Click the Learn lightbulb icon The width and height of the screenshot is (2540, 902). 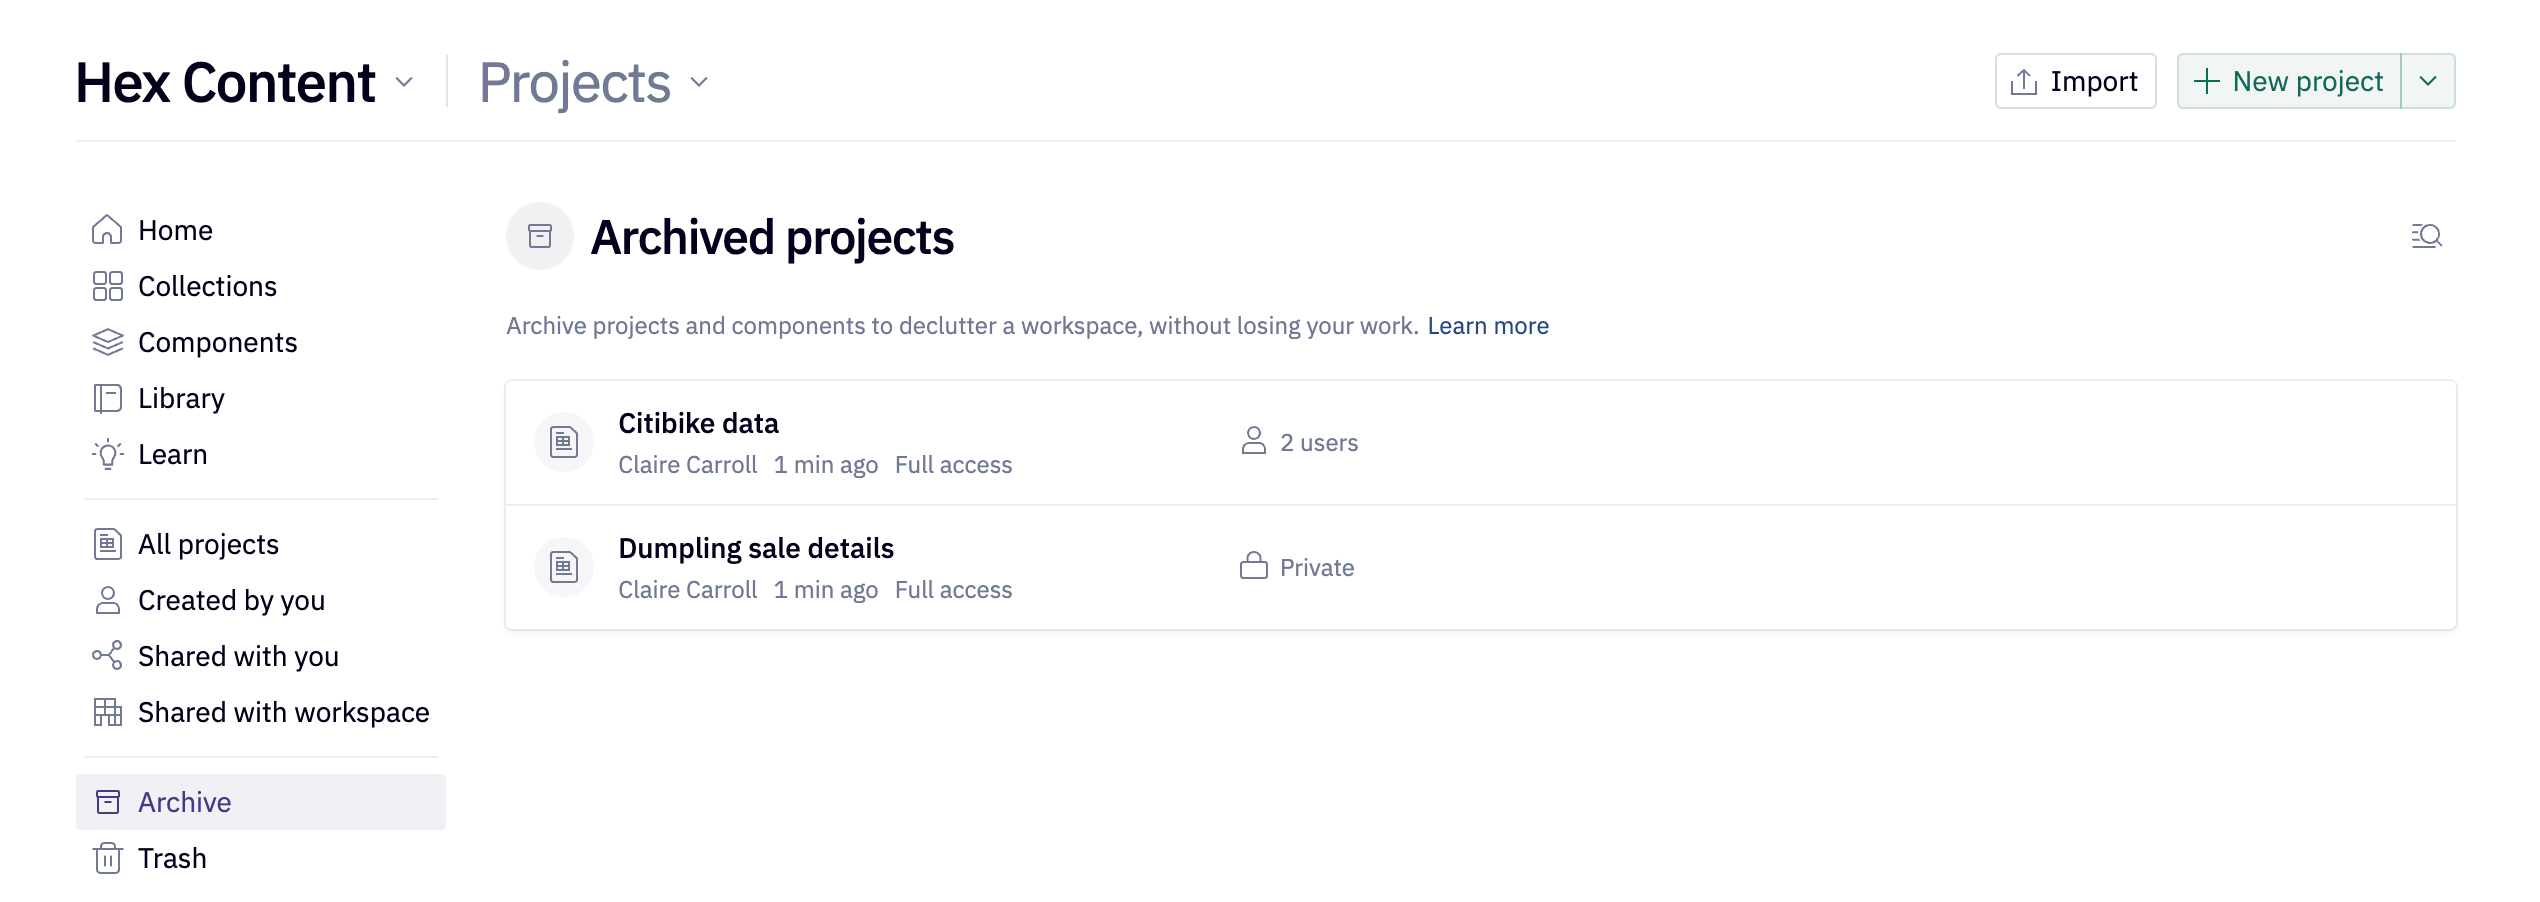[x=107, y=453]
